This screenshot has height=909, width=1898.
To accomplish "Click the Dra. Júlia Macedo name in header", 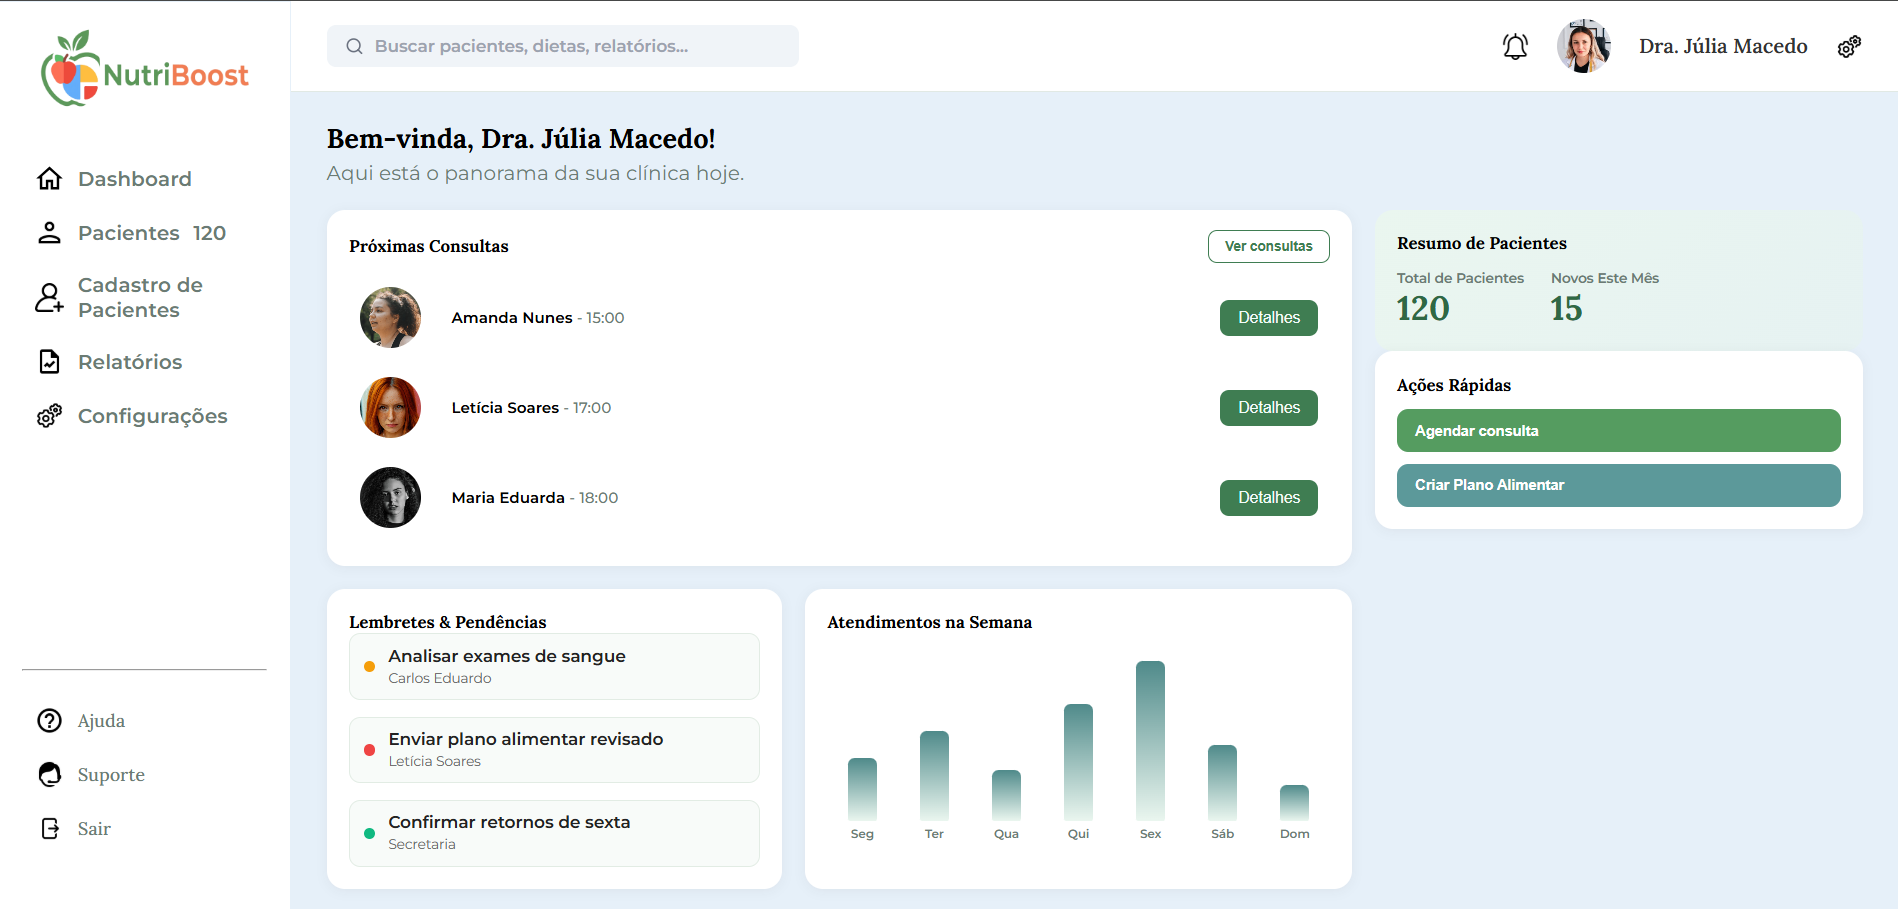I will pos(1723,46).
